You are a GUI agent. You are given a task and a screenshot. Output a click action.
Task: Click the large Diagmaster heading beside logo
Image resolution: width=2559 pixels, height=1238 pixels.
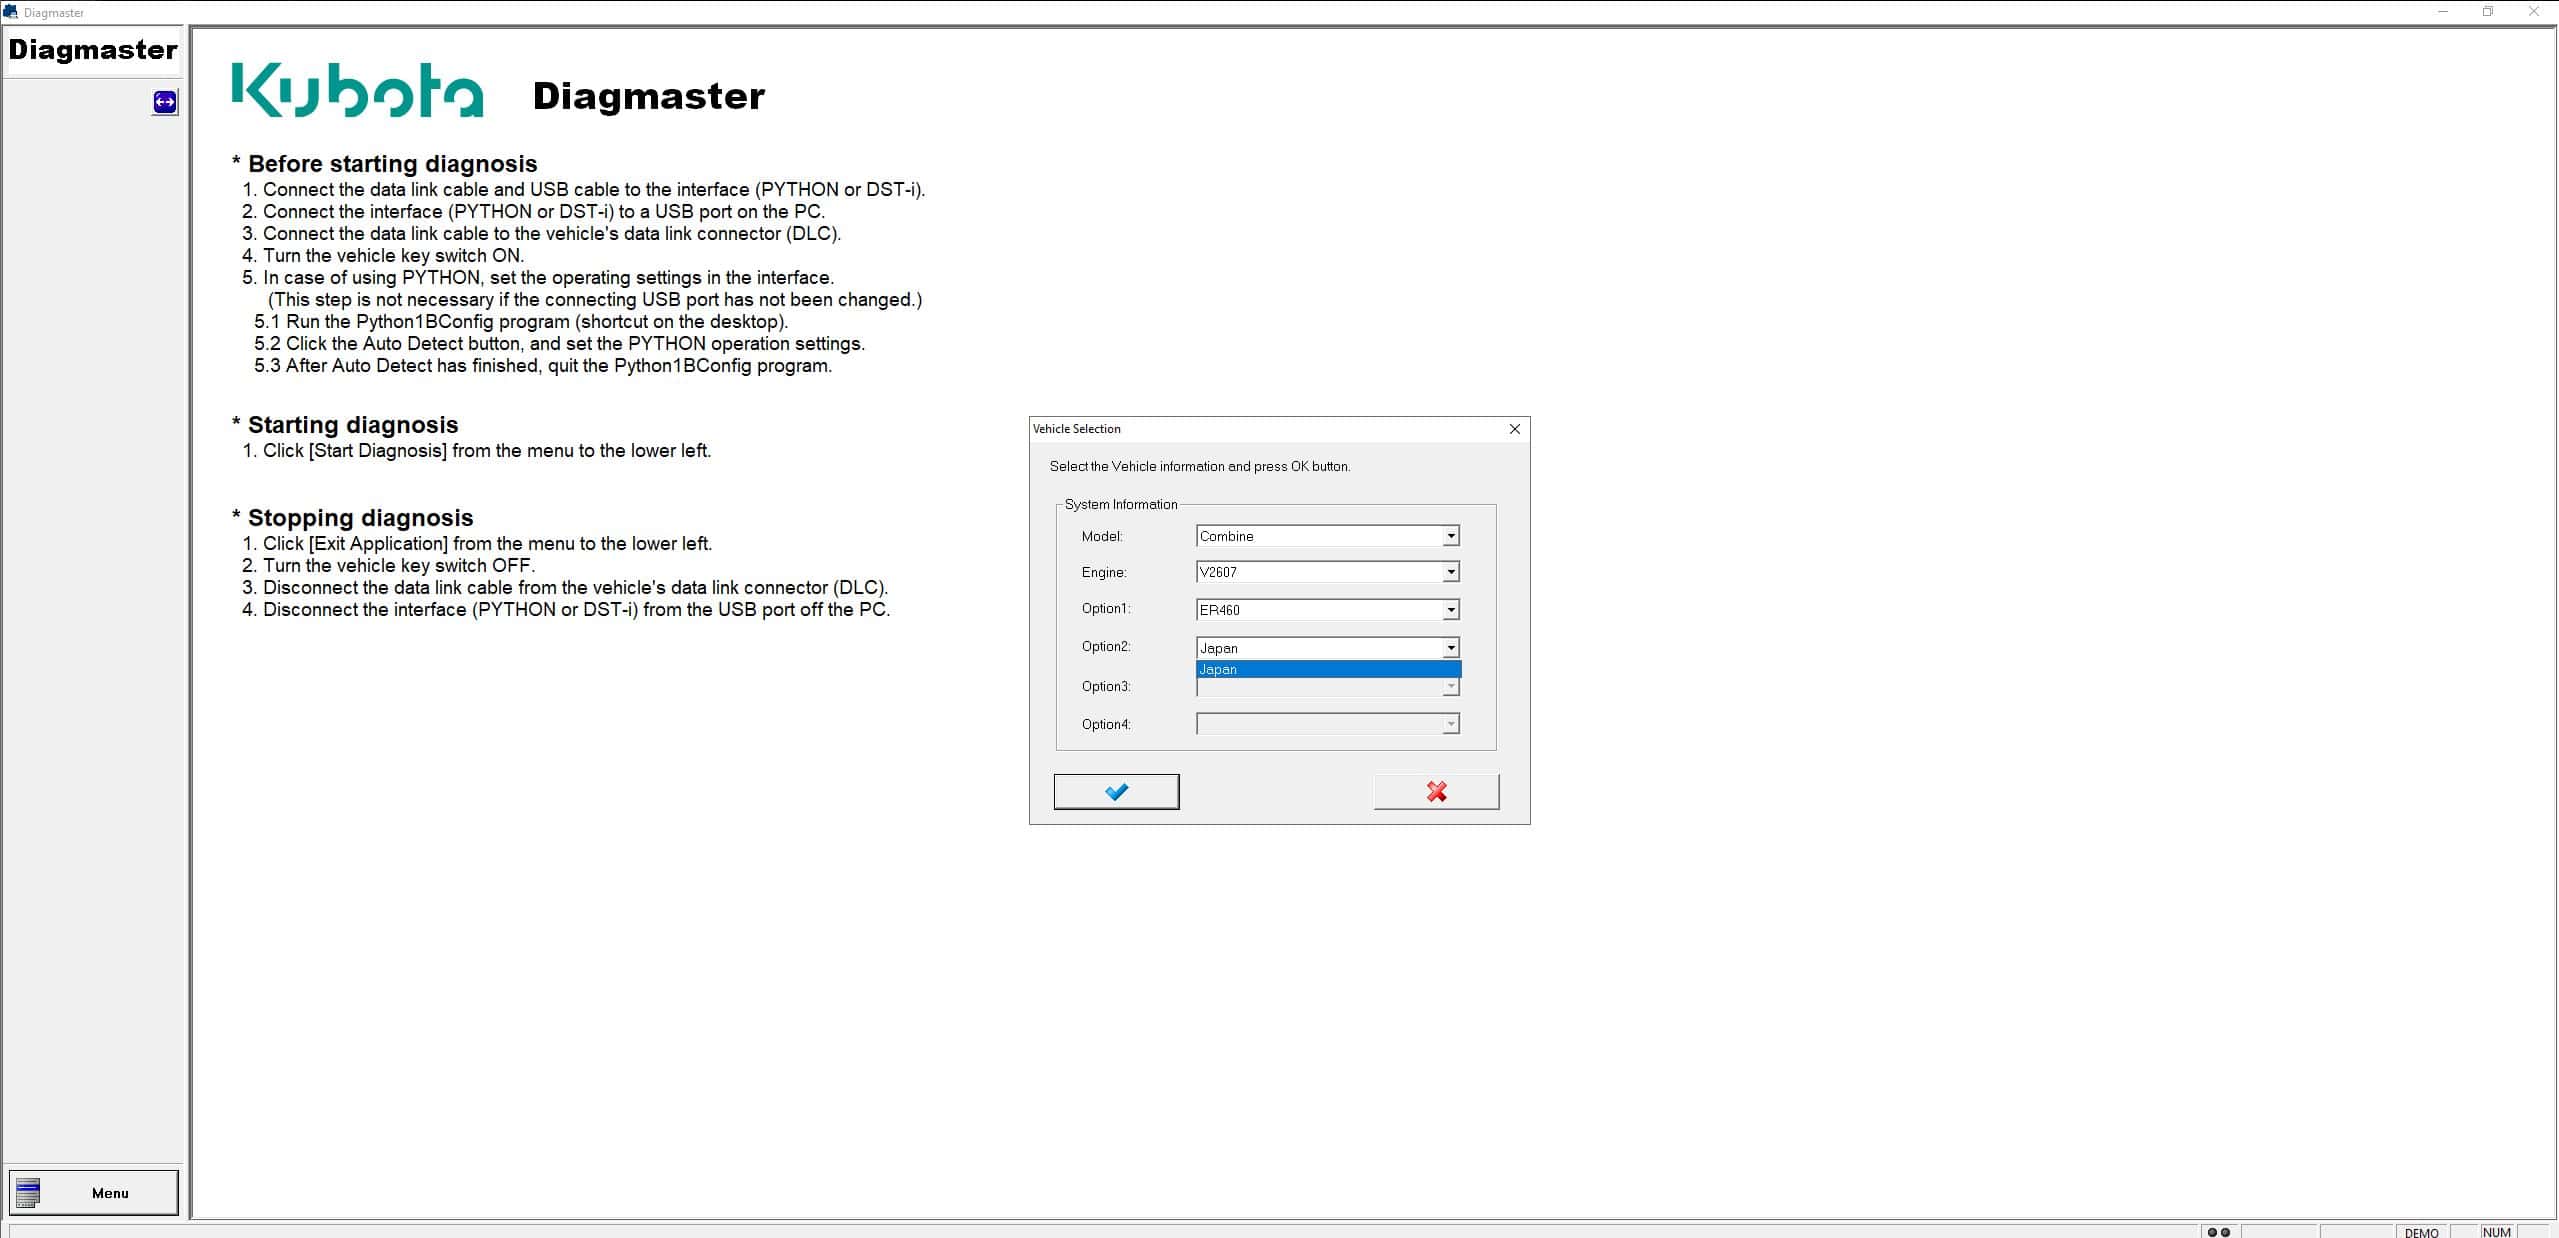pos(649,96)
